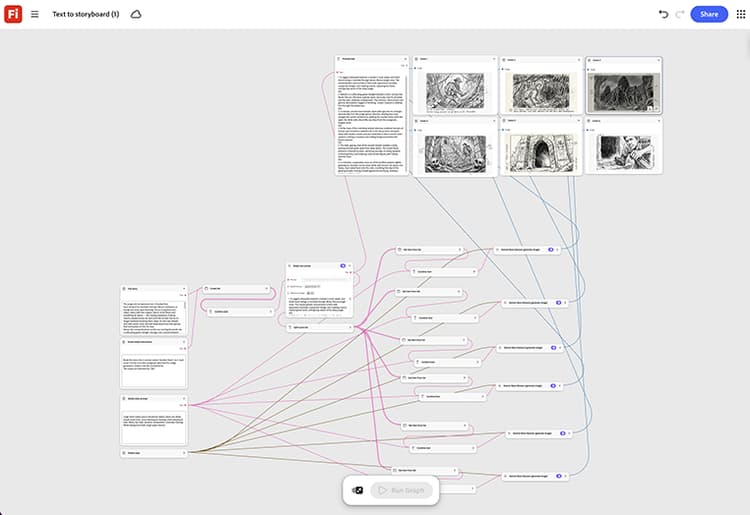Collapse the scene card showing the stone archway

click(x=578, y=121)
